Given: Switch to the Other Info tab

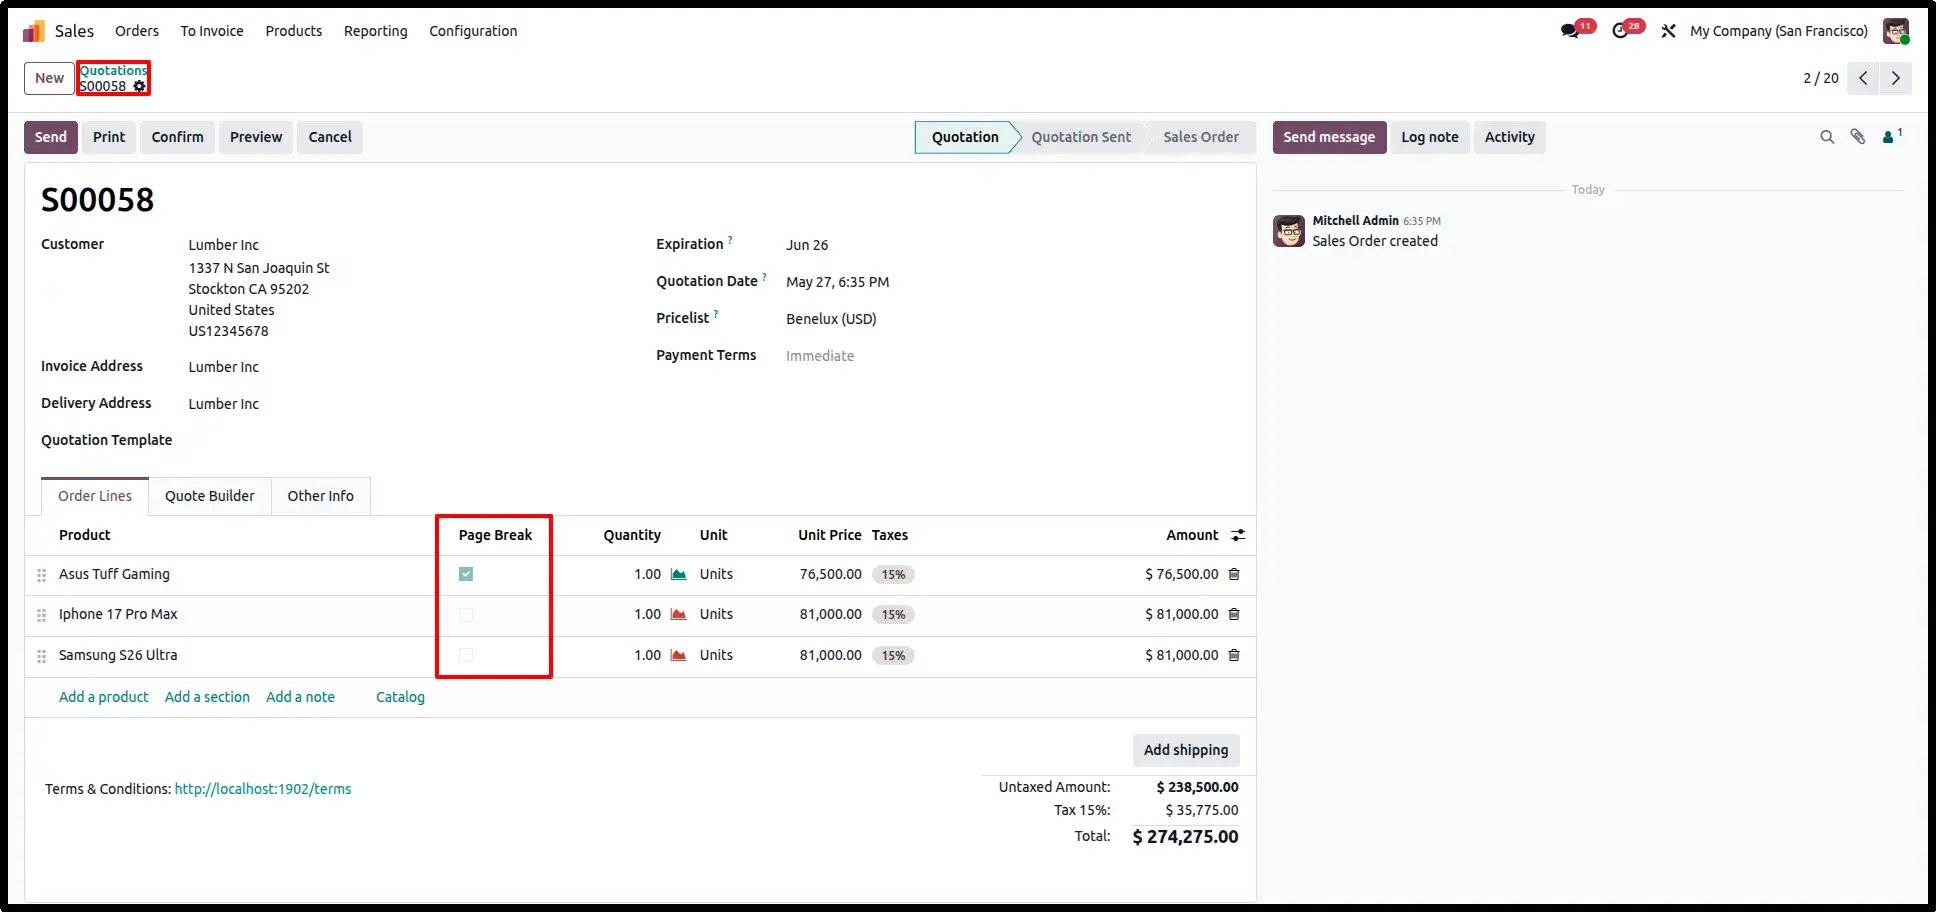Looking at the screenshot, I should click(x=321, y=496).
